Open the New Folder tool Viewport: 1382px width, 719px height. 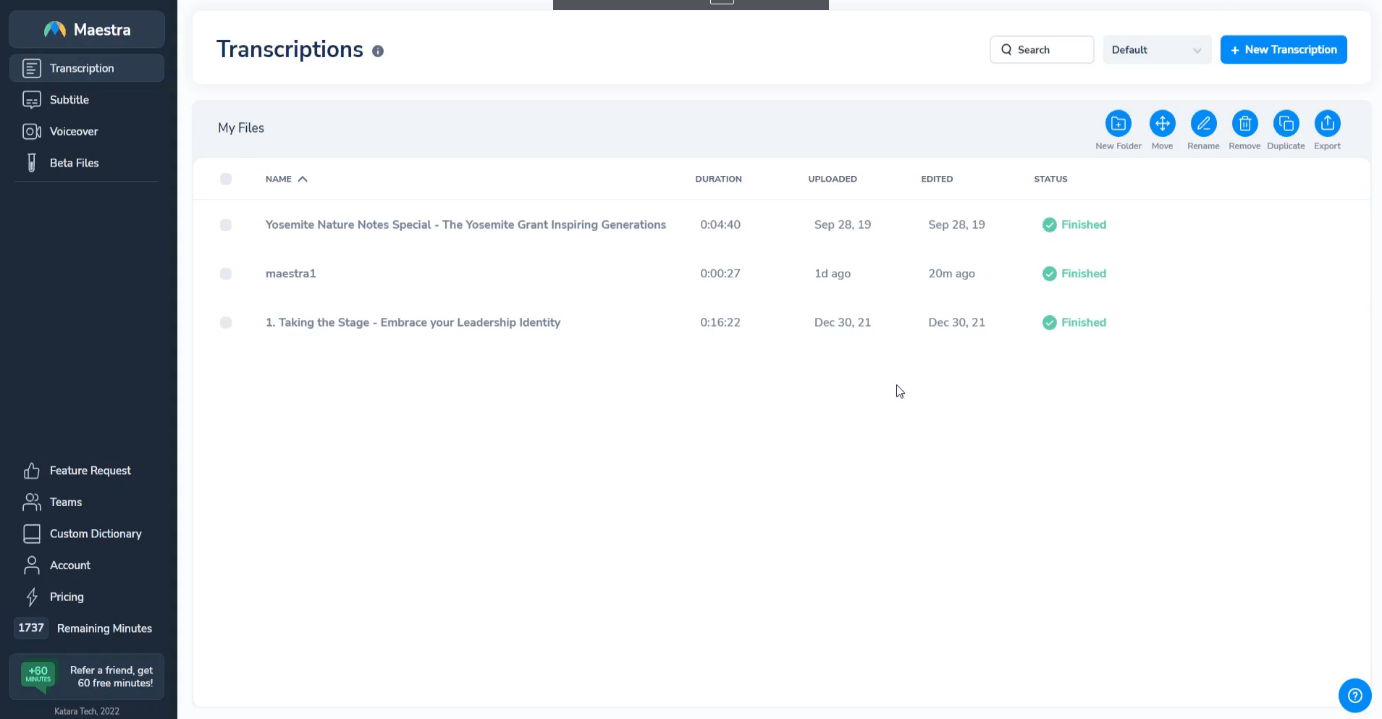[1117, 124]
